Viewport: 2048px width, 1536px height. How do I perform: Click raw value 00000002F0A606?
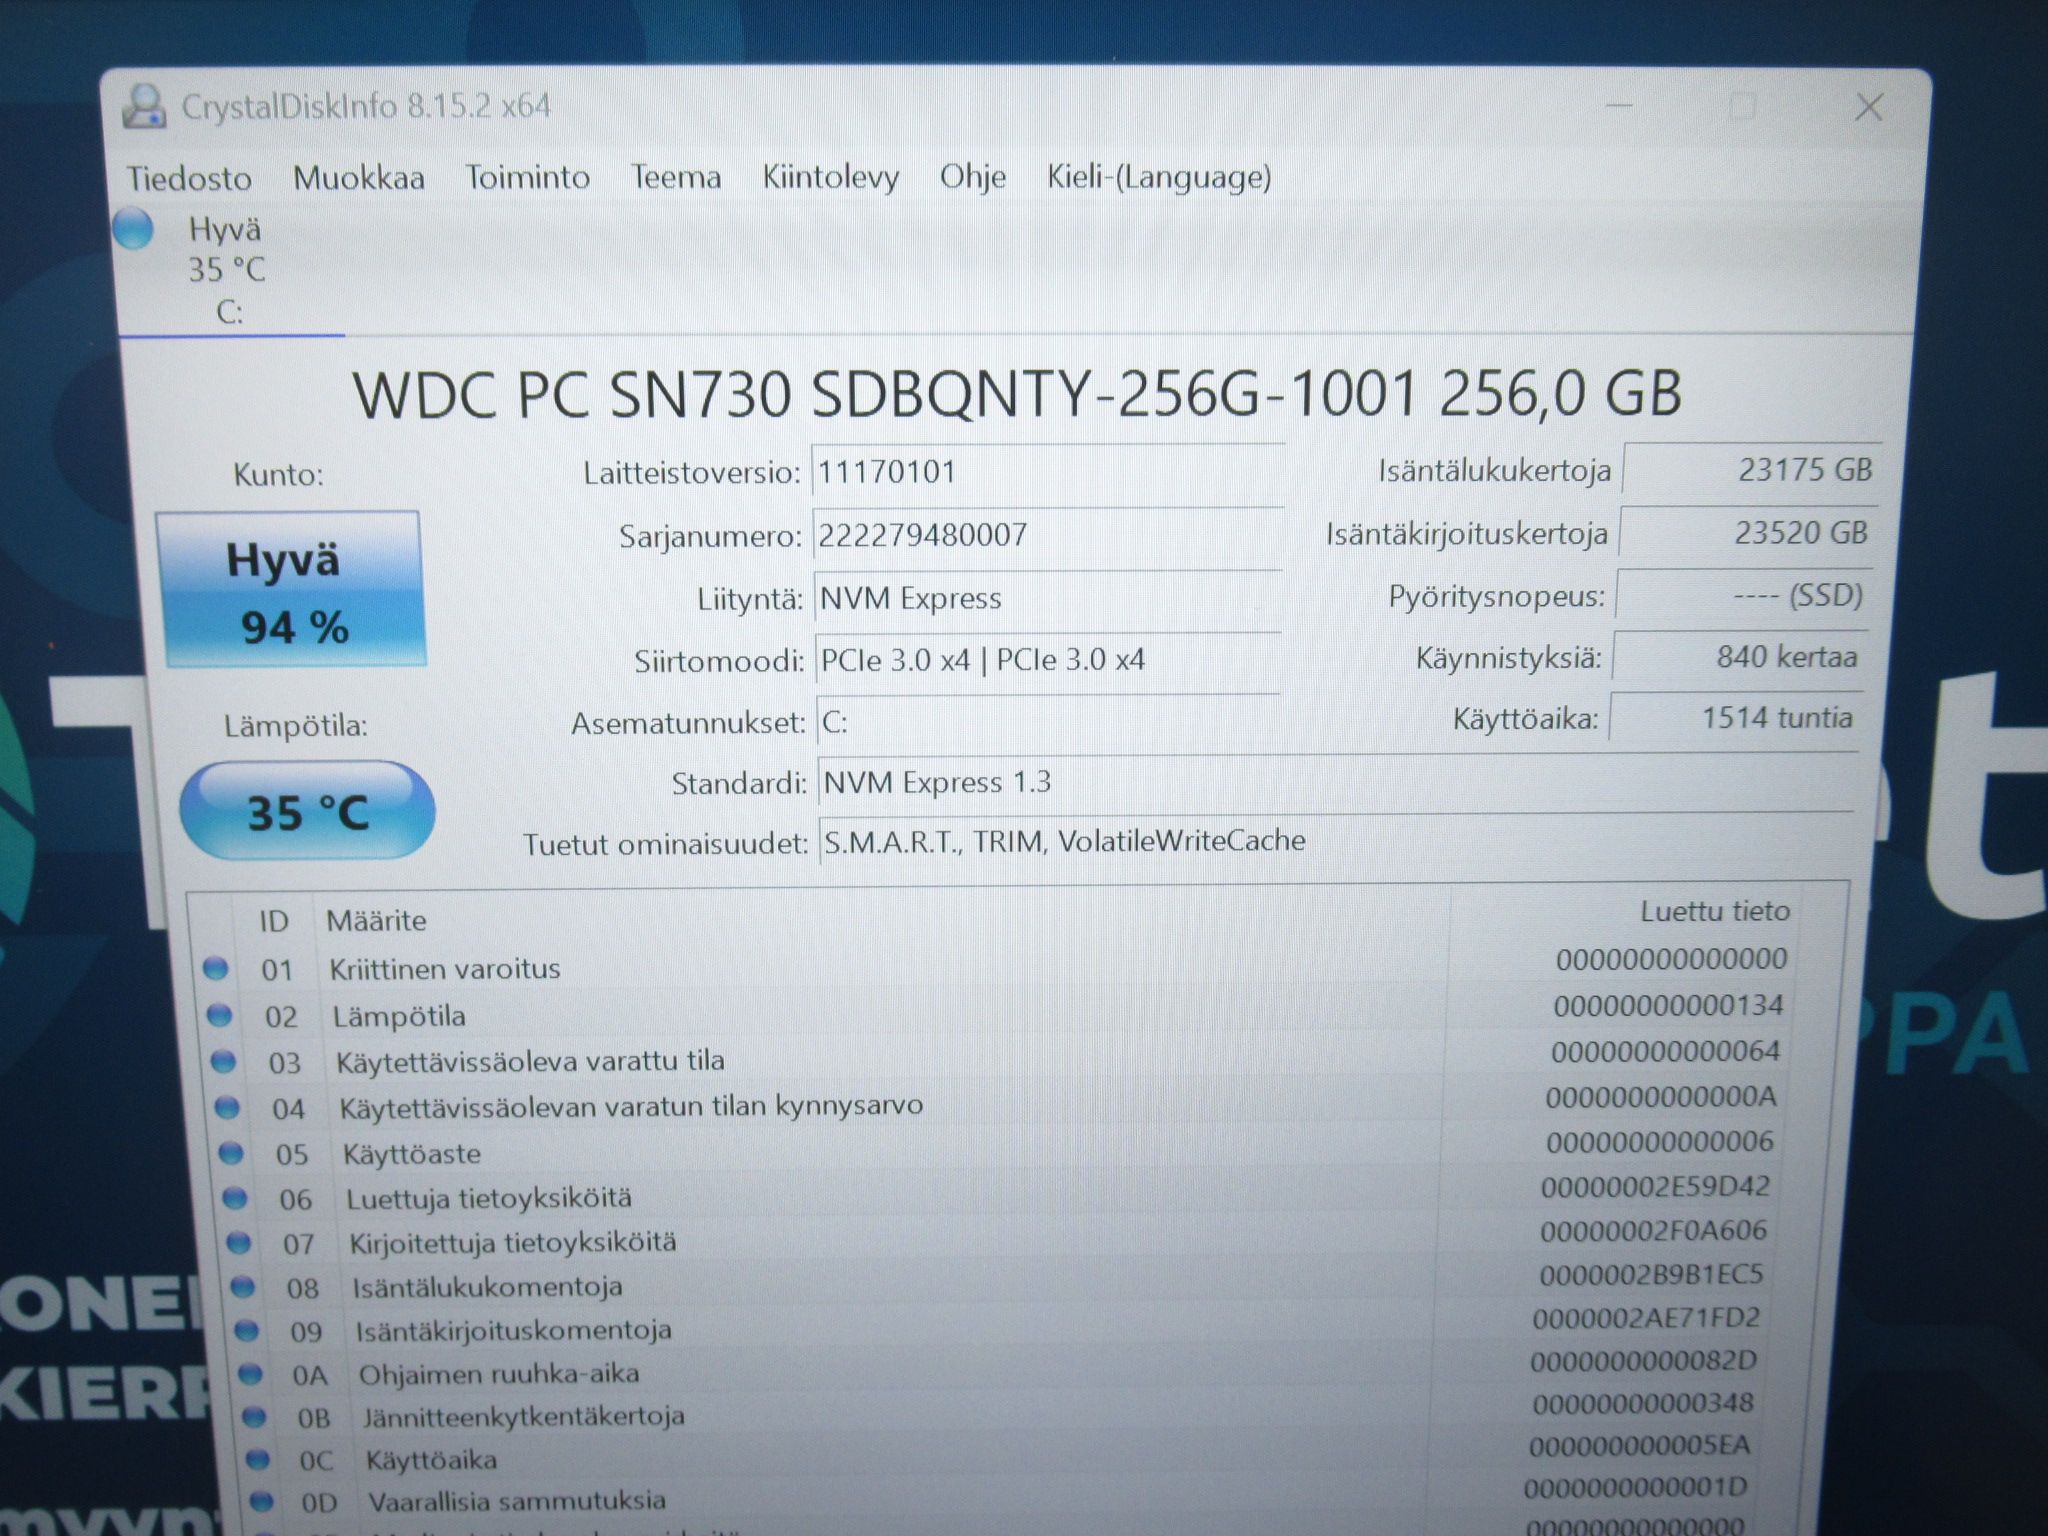(x=1654, y=1231)
